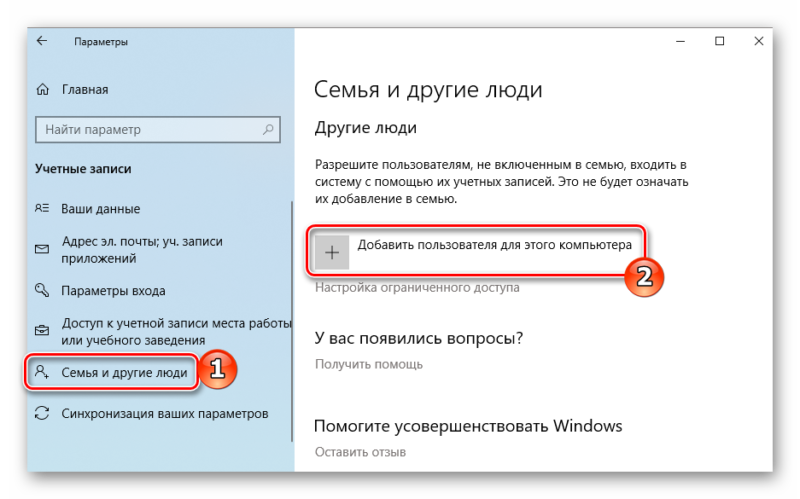The image size is (800, 499).
Task: Click the Другие люди heading
Action: pyautogui.click(x=365, y=128)
